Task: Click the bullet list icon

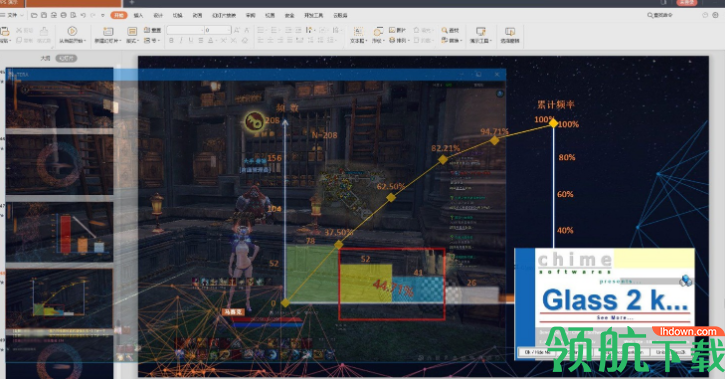Action: pos(261,30)
